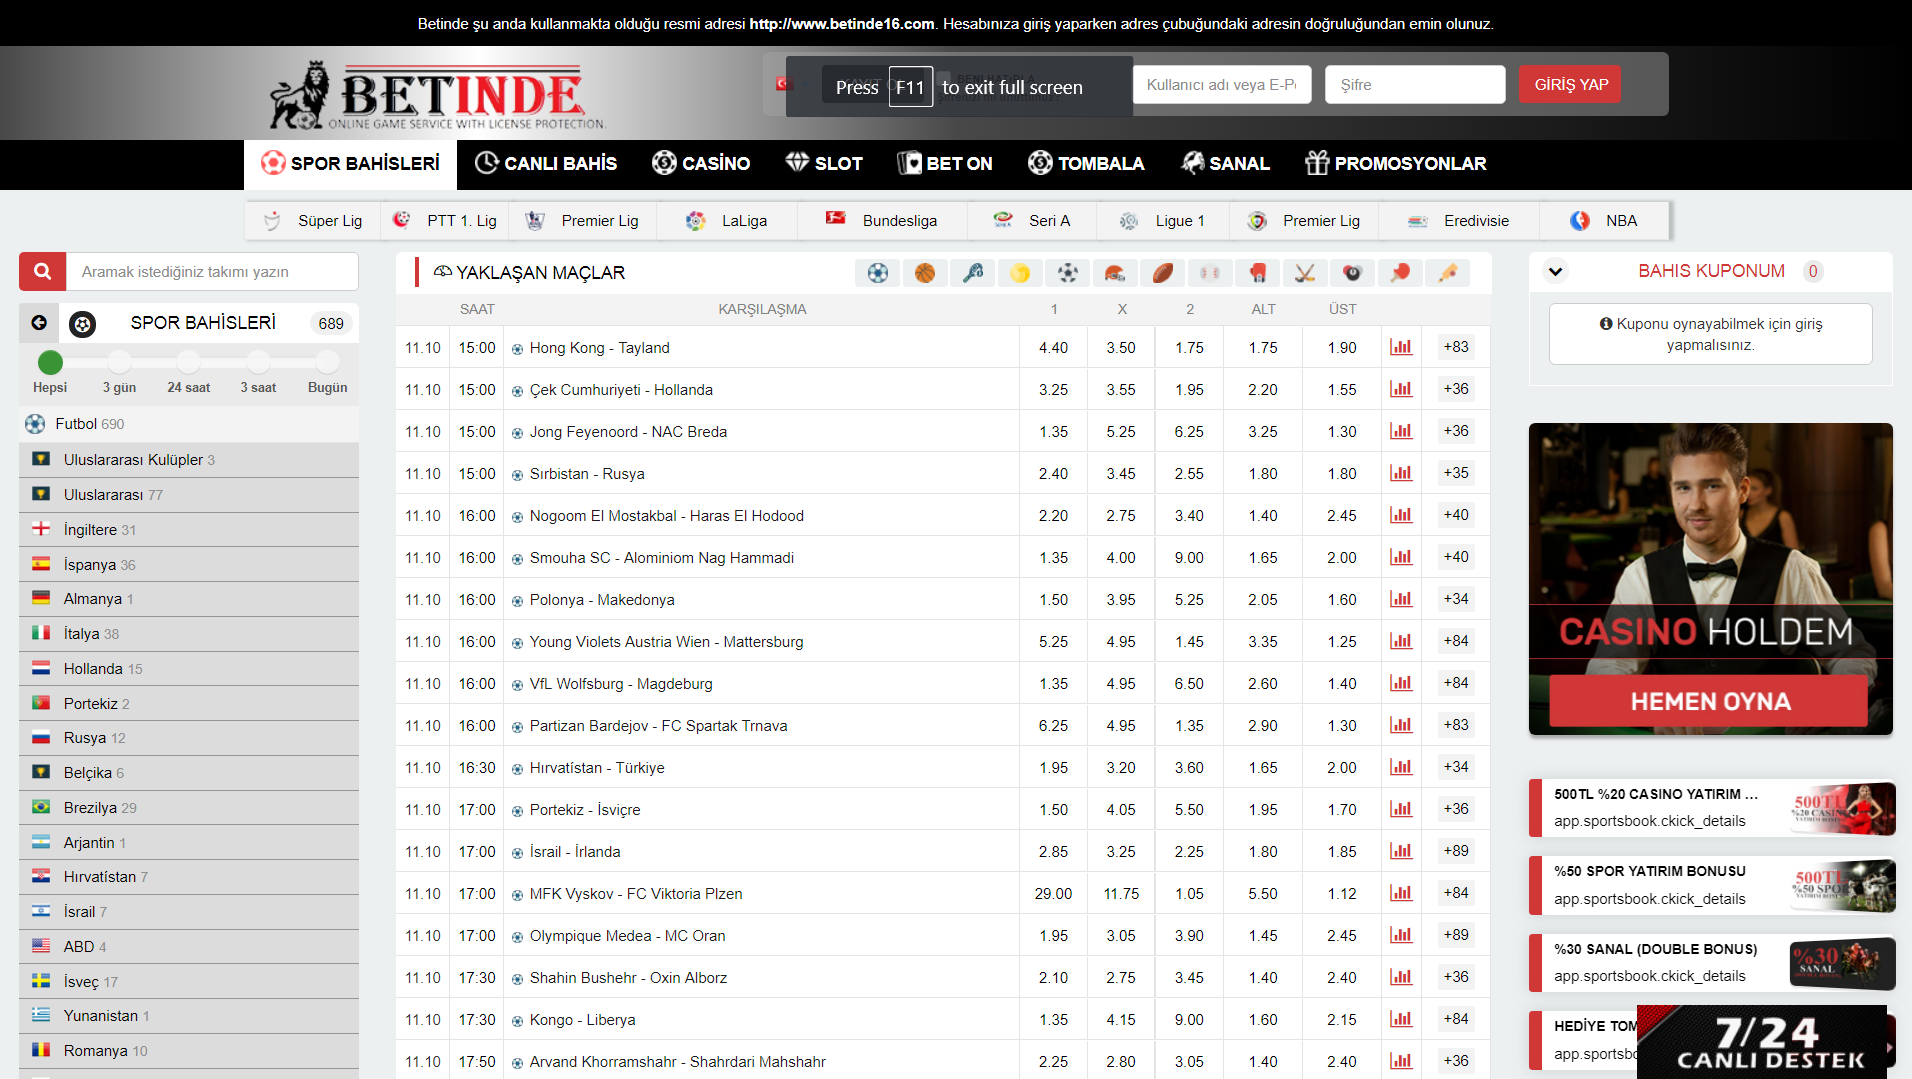Screen dimensions: 1912x1079
Task: Filter matches by boxing glove icon
Action: [x=1258, y=273]
